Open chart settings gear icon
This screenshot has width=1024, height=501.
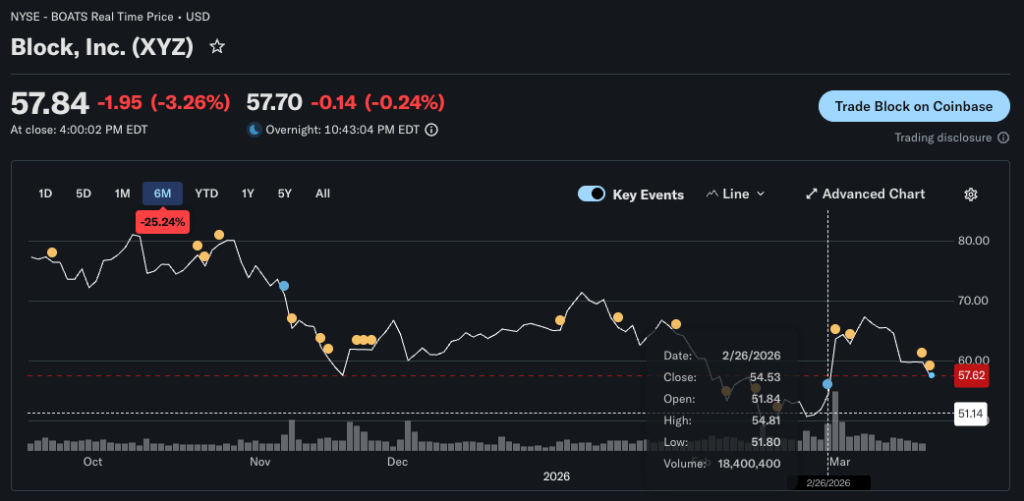click(970, 194)
